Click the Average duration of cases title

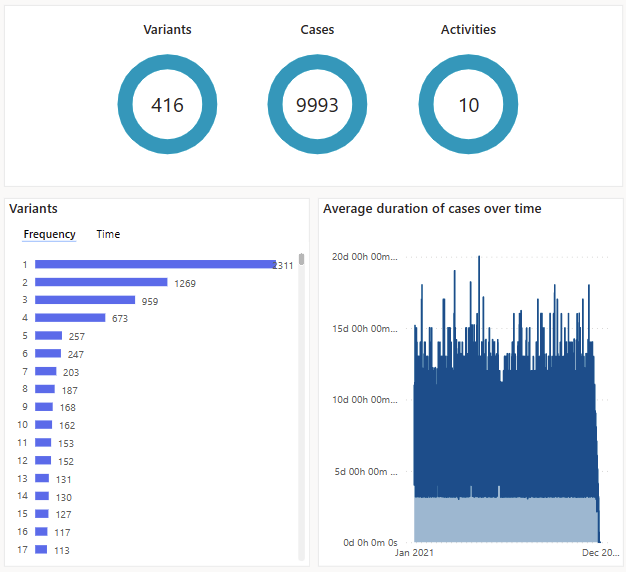click(x=432, y=209)
